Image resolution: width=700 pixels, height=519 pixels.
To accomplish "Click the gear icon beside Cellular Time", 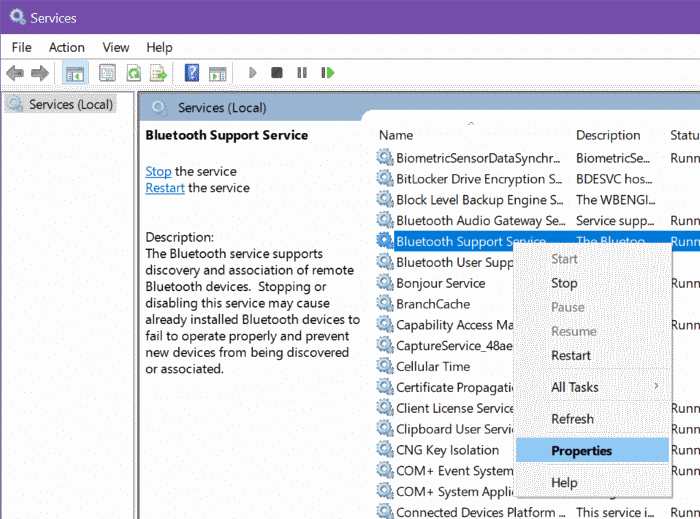I will (x=384, y=365).
